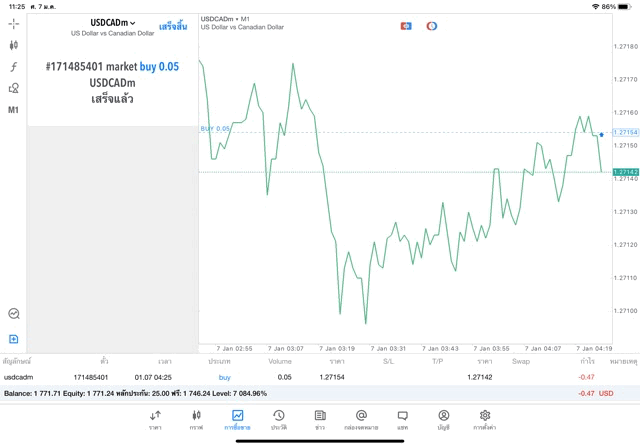Click the Volume column header
The width and height of the screenshot is (640, 447).
[x=280, y=361]
